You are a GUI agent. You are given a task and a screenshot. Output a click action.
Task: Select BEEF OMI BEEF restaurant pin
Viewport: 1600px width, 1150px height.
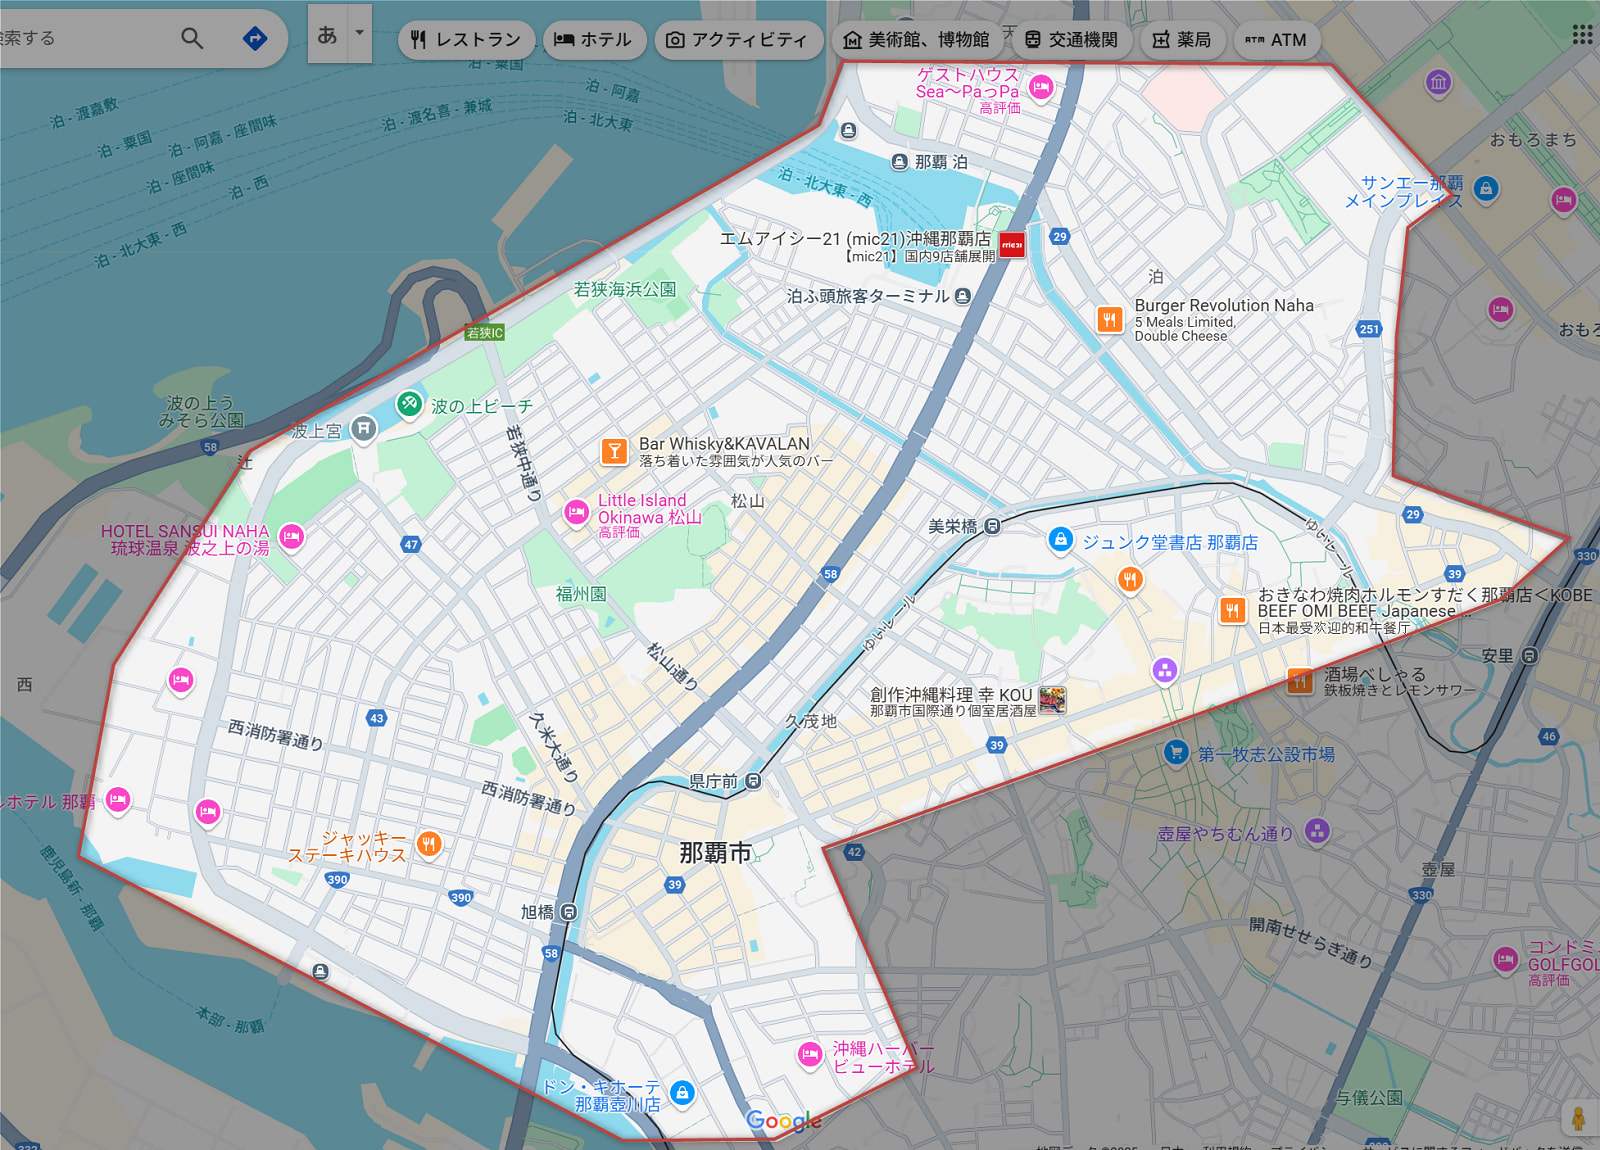pos(1232,610)
